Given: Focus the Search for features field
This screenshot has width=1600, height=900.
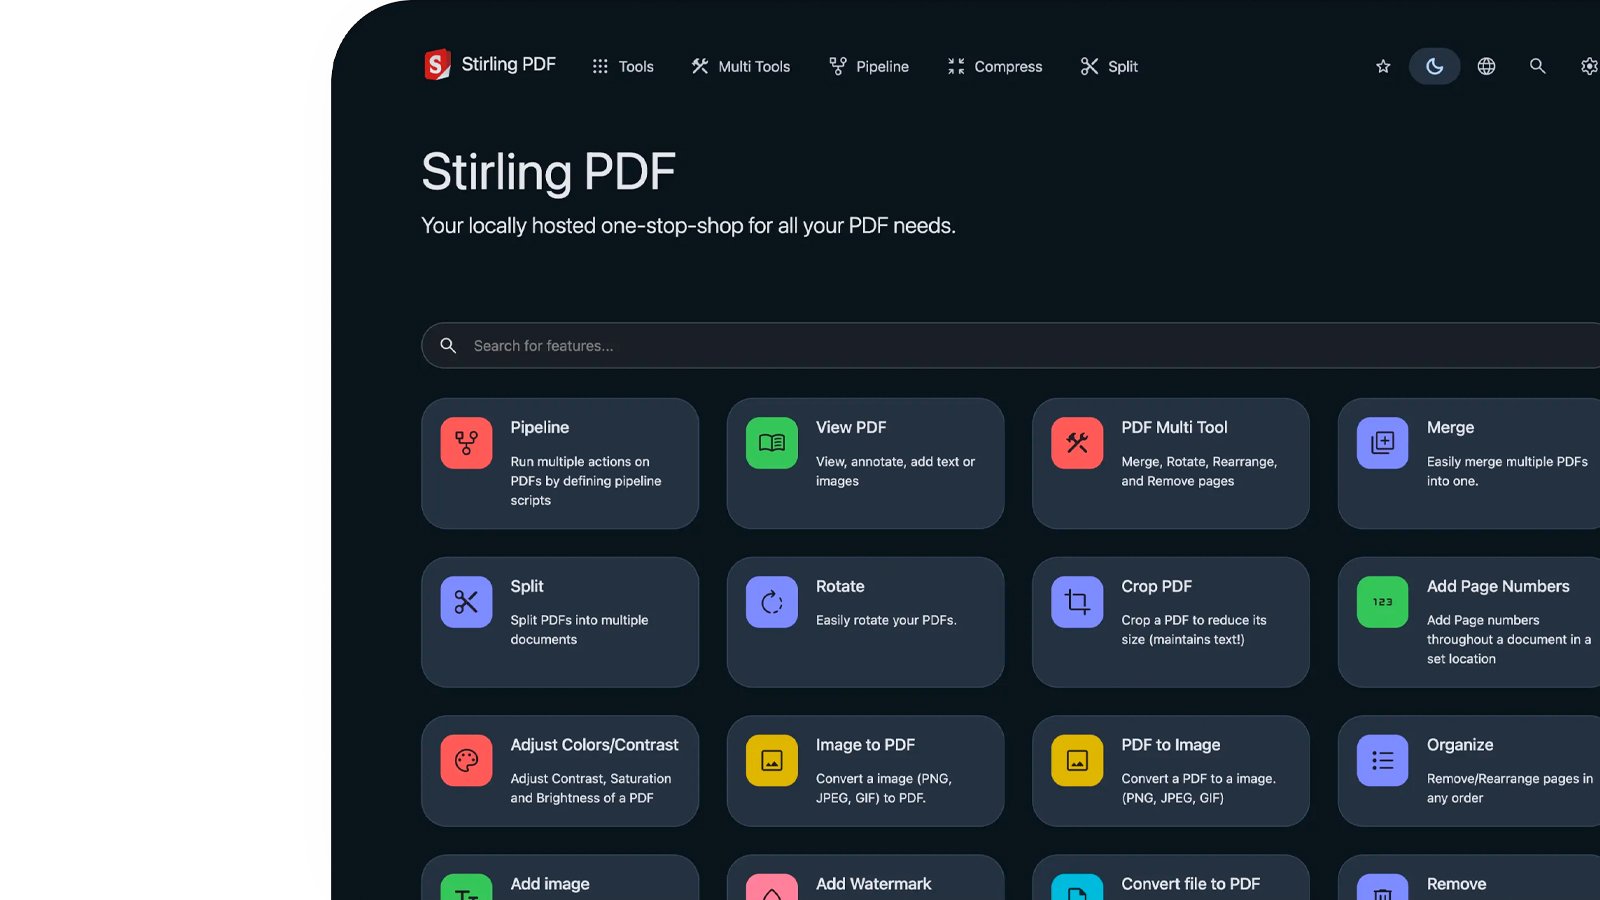Looking at the screenshot, I should [1010, 345].
